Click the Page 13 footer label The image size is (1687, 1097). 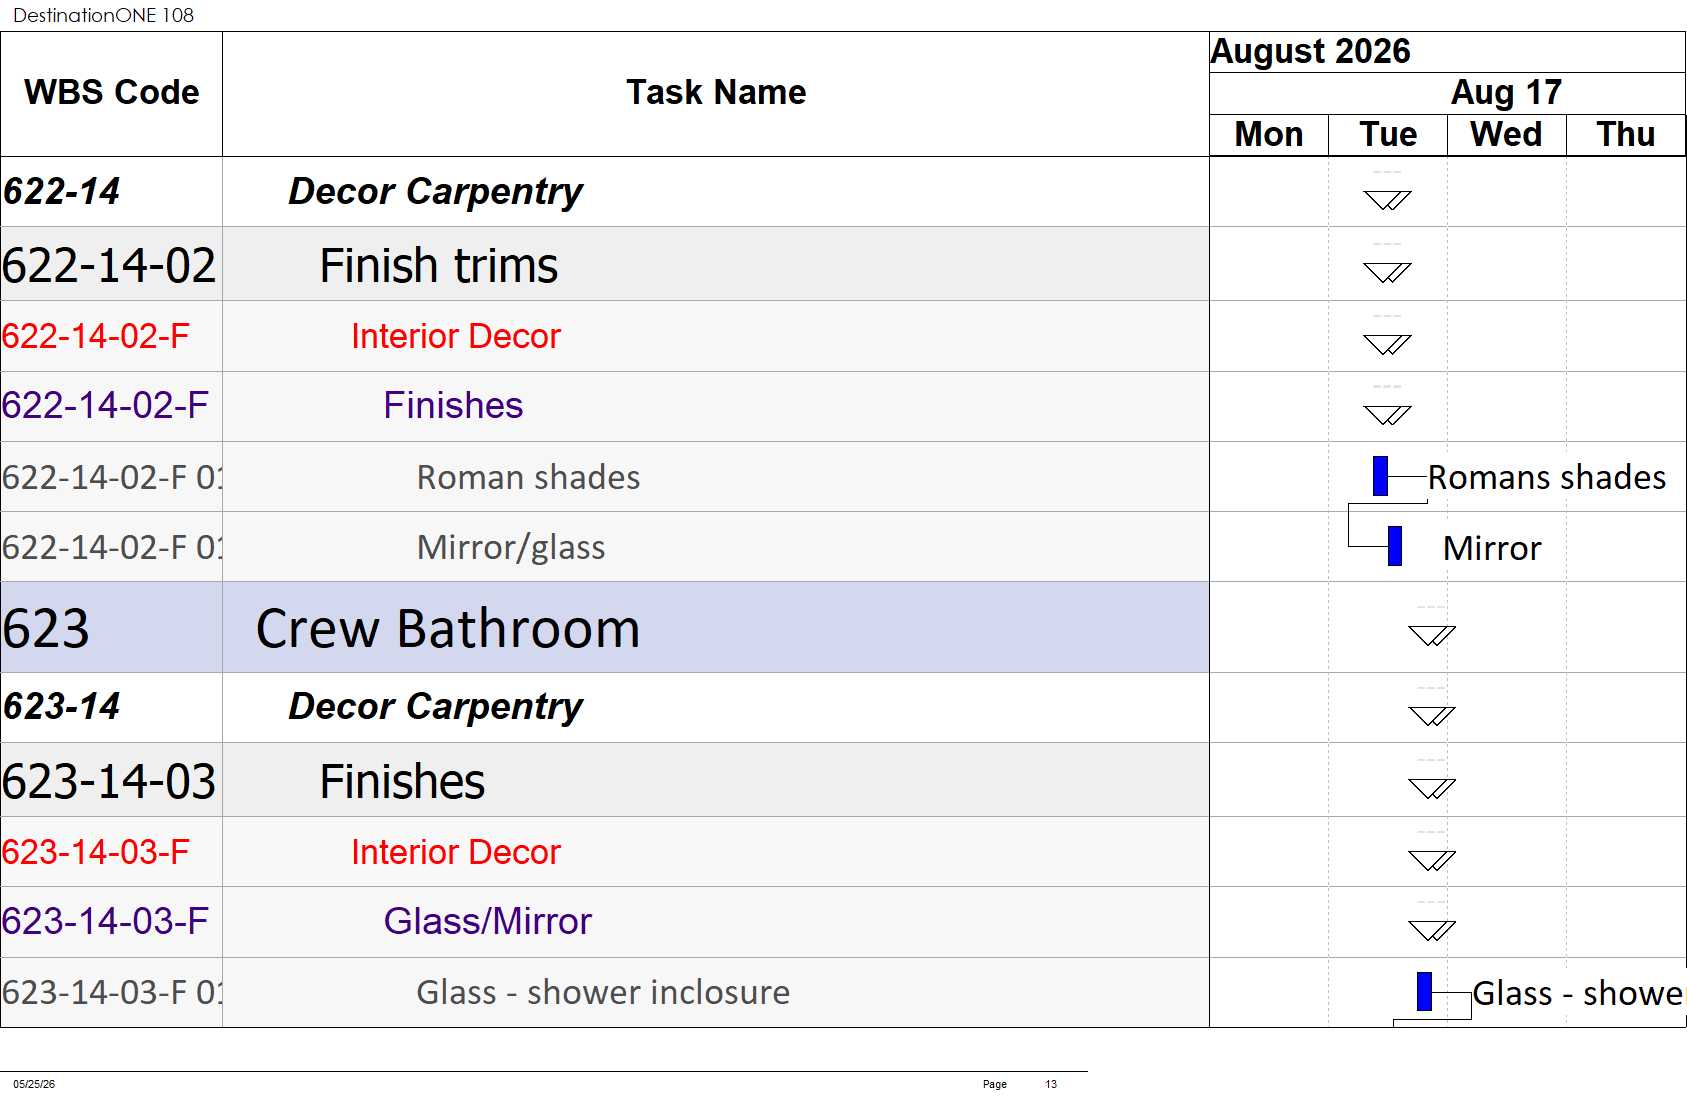[1019, 1084]
